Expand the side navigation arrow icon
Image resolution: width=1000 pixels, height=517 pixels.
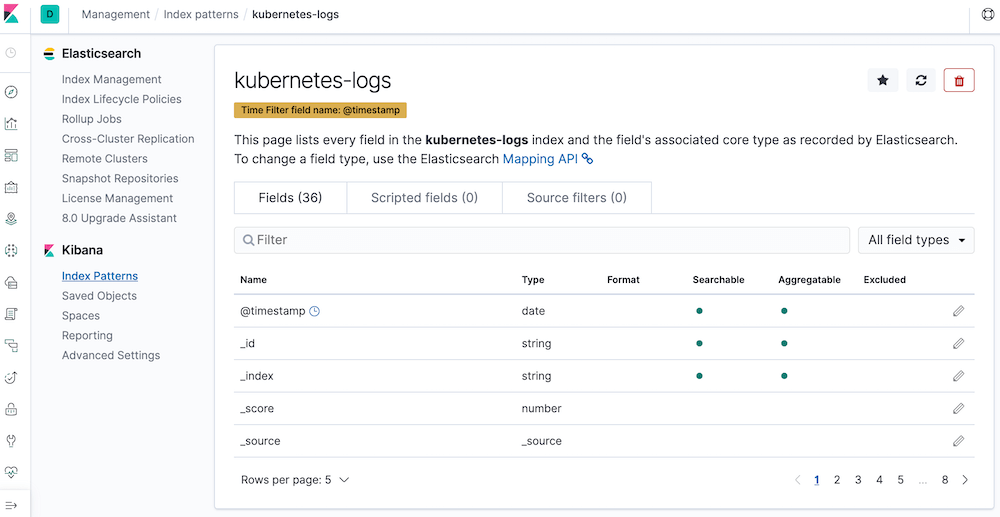tap(11, 505)
